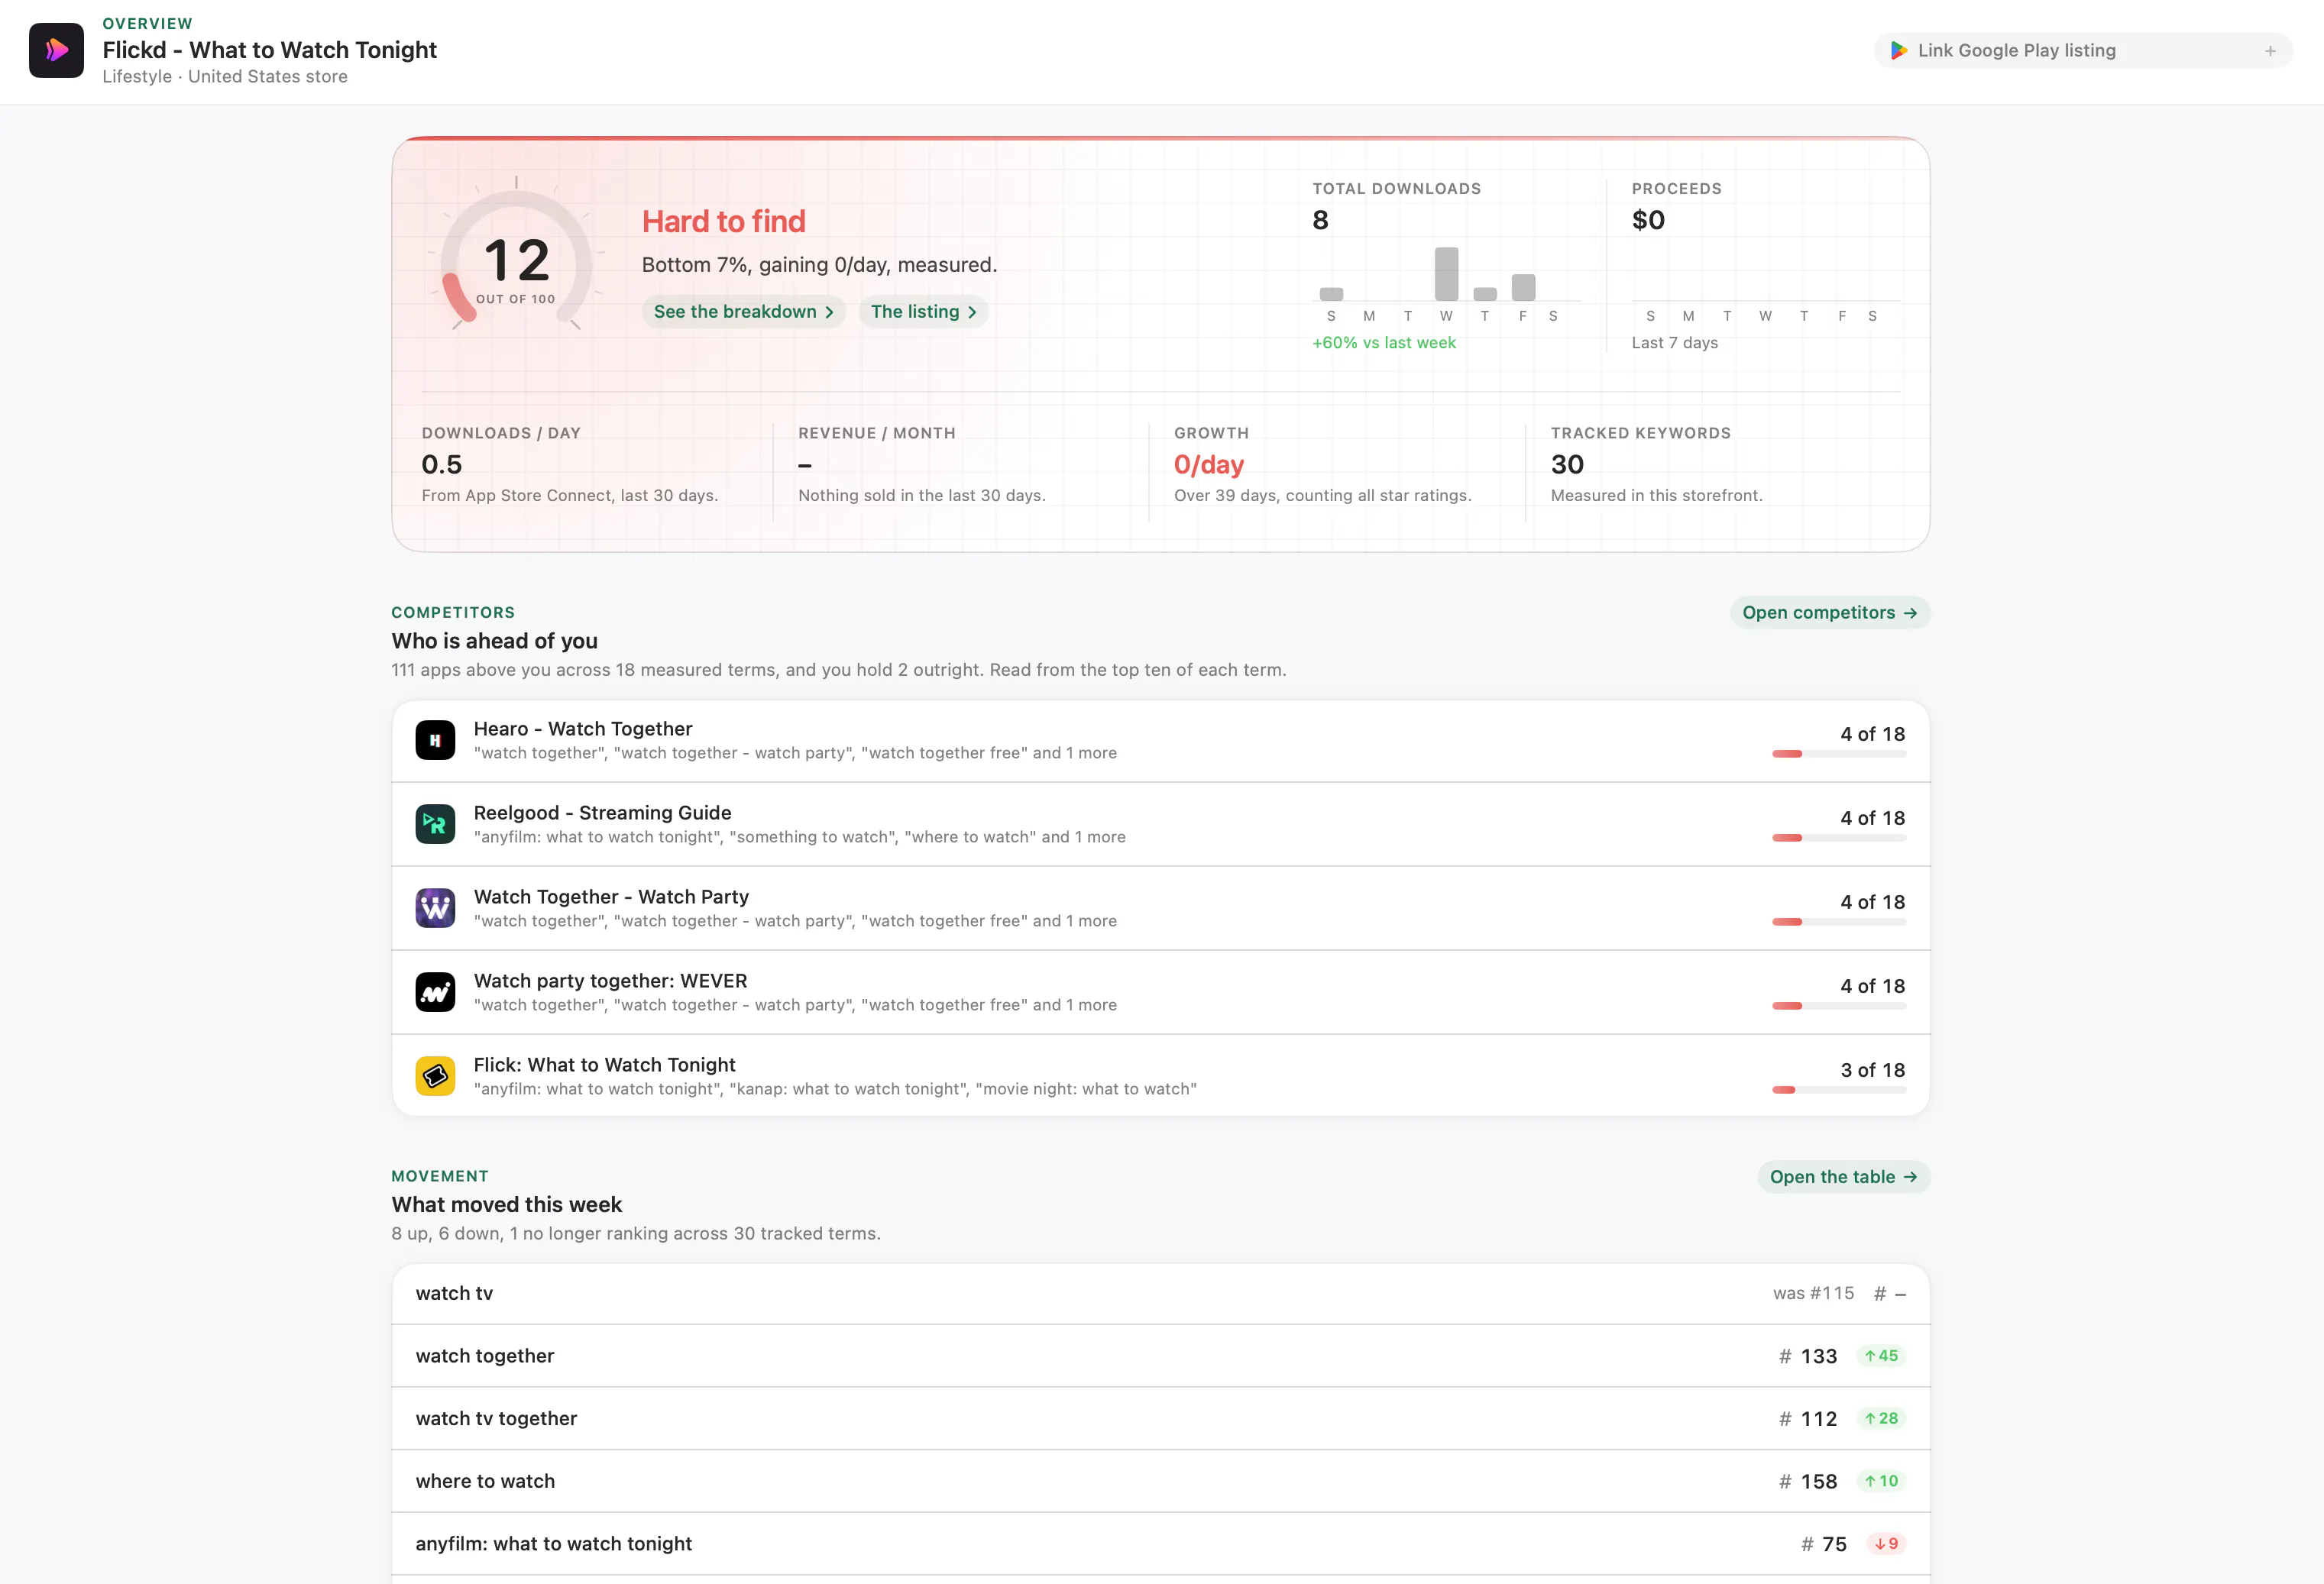Click the Wednesday bar in Total Downloads chart
This screenshot has width=2324, height=1584.
click(x=1446, y=274)
